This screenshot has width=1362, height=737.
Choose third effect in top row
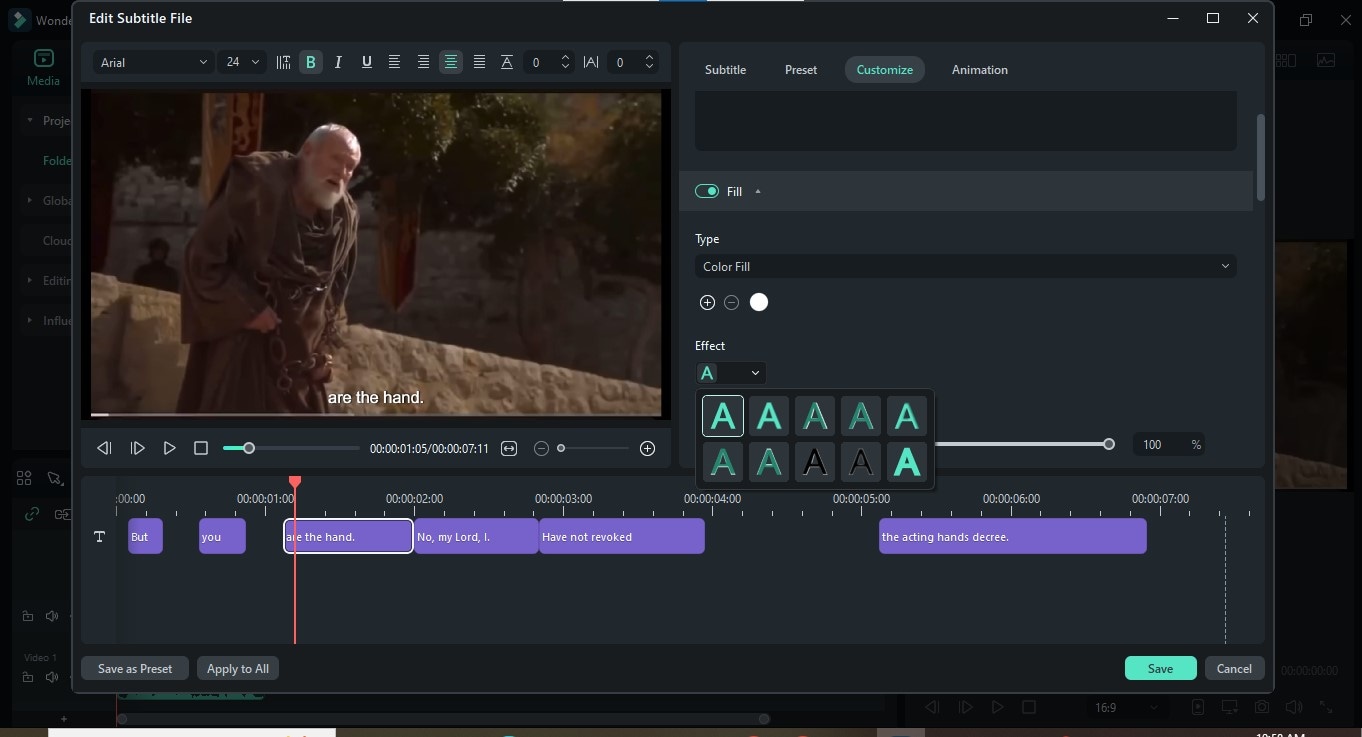tap(815, 416)
